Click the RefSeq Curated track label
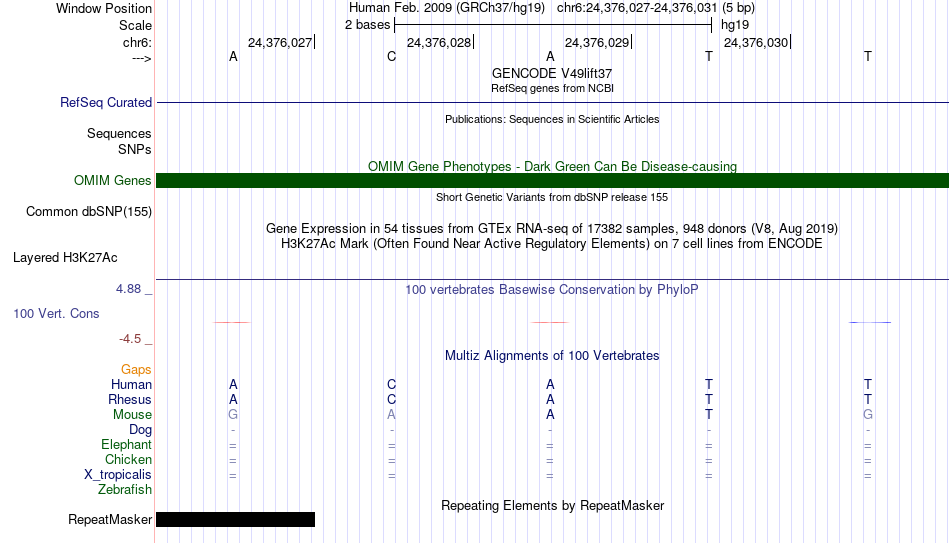This screenshot has width=950, height=543. [x=105, y=102]
